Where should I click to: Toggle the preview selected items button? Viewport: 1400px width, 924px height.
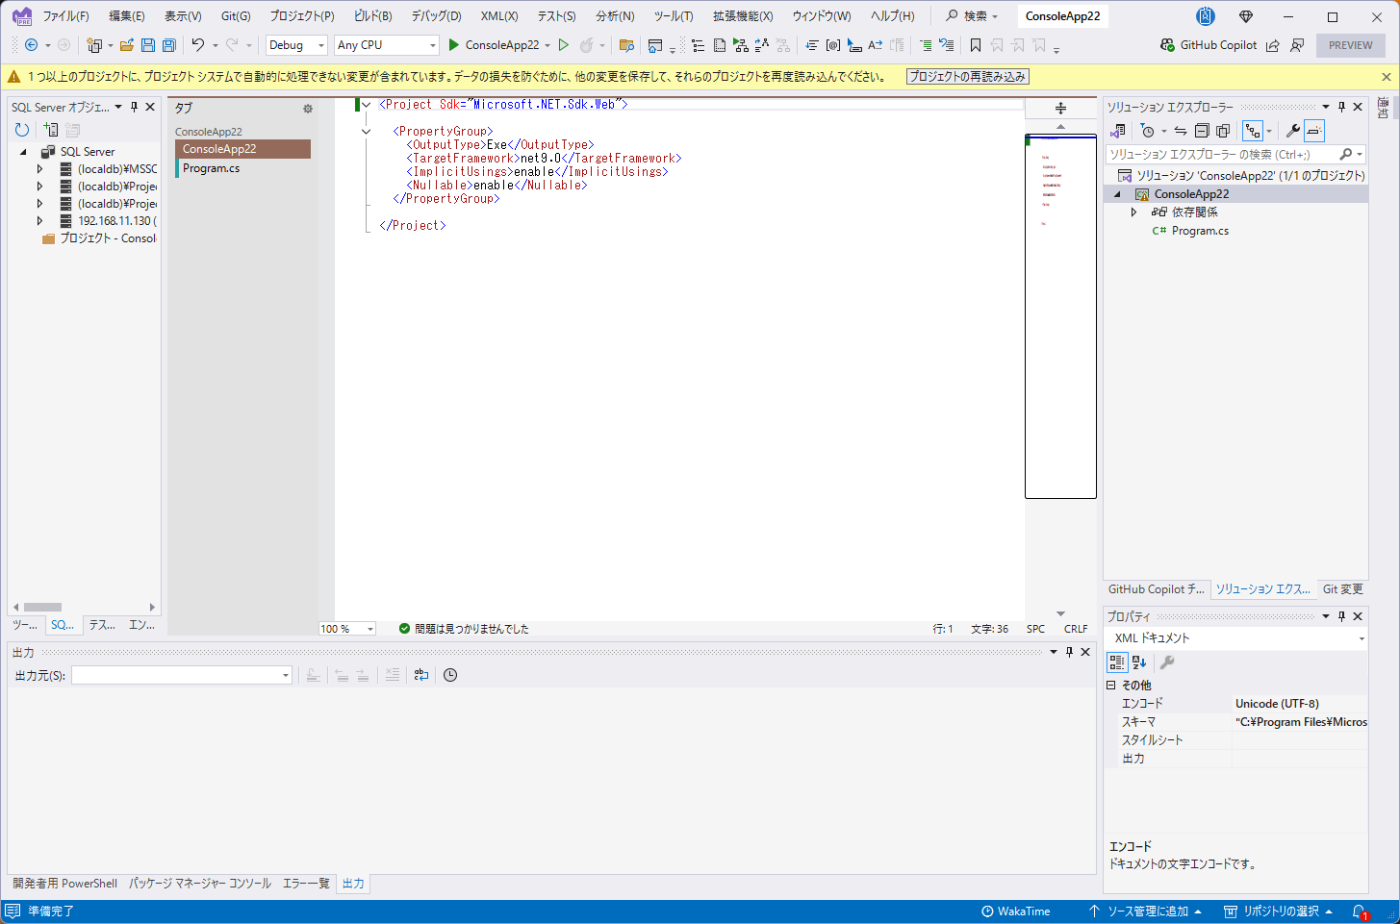1314,131
